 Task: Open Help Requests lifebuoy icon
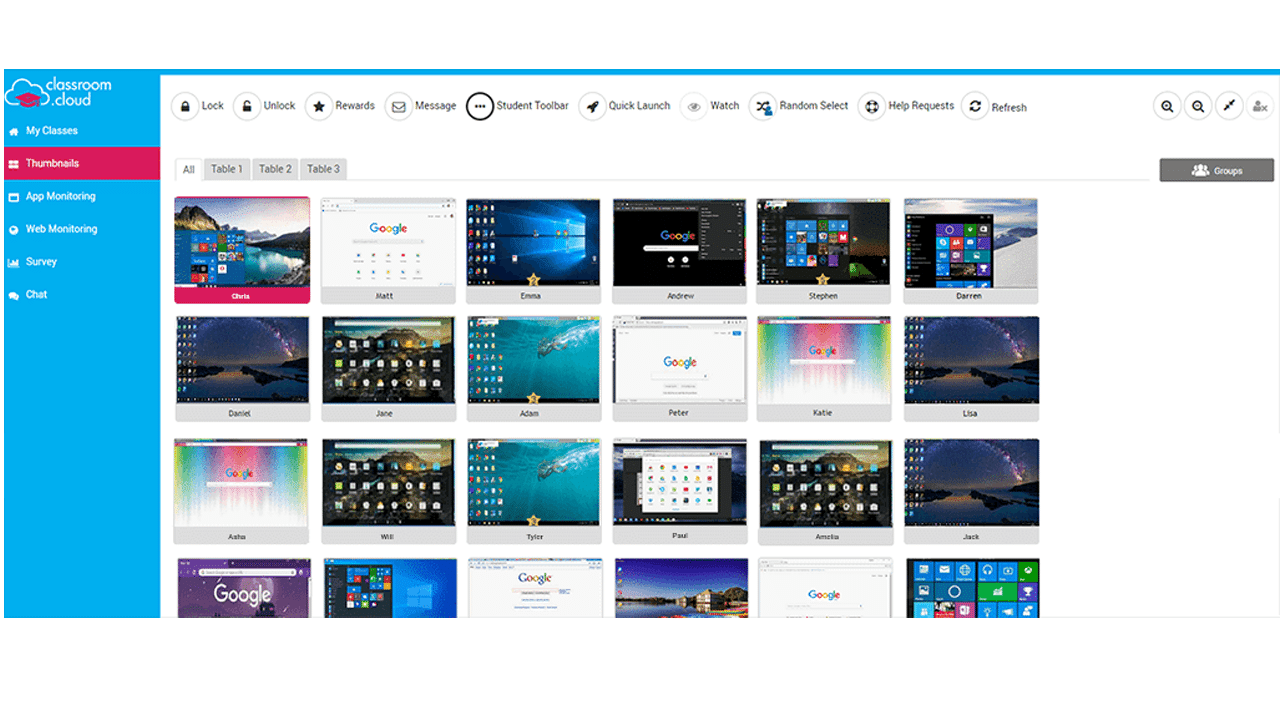click(872, 106)
